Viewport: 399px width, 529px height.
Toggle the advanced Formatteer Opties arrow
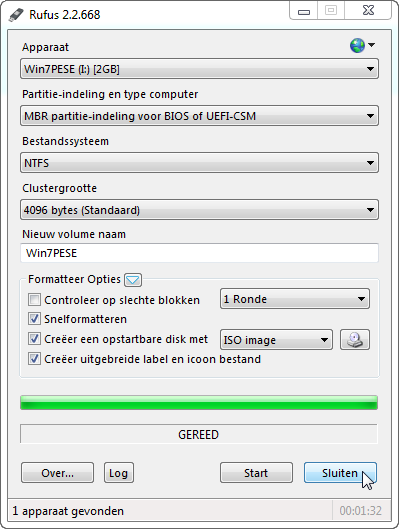click(x=133, y=280)
